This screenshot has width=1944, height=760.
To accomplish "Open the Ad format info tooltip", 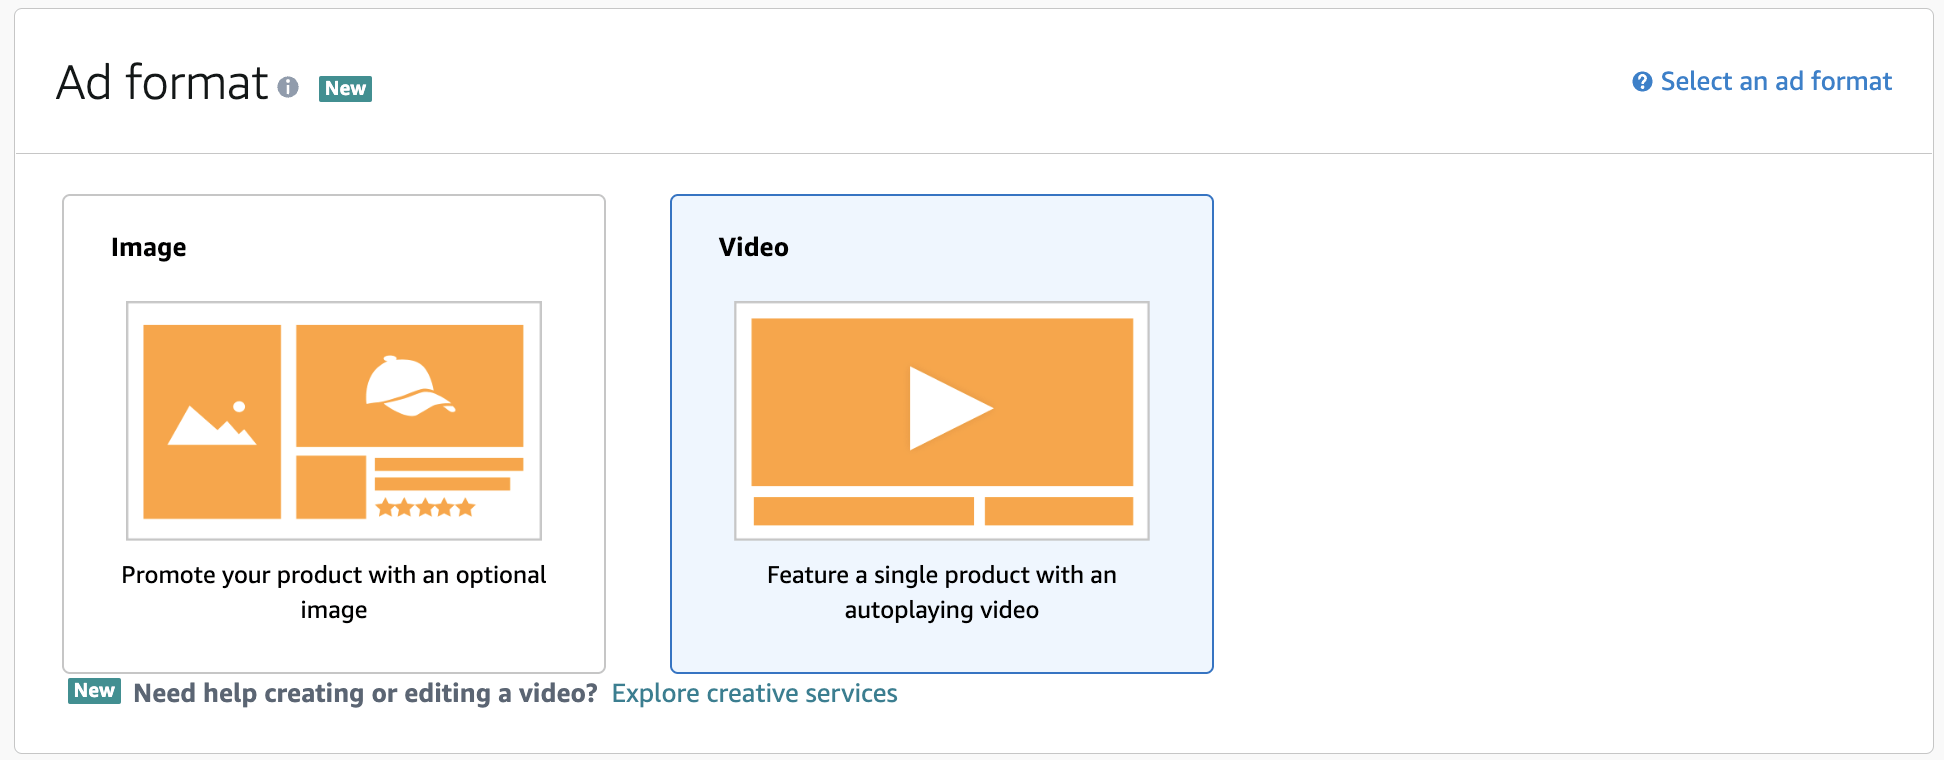I will pos(290,89).
